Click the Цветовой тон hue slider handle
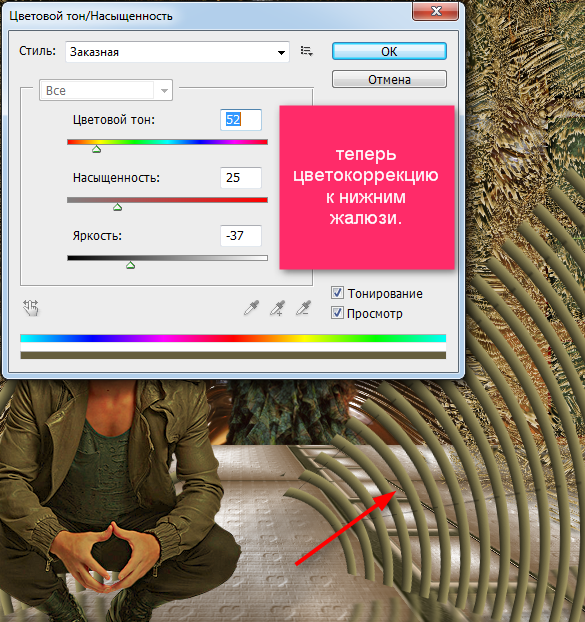585x622 pixels. point(96,149)
